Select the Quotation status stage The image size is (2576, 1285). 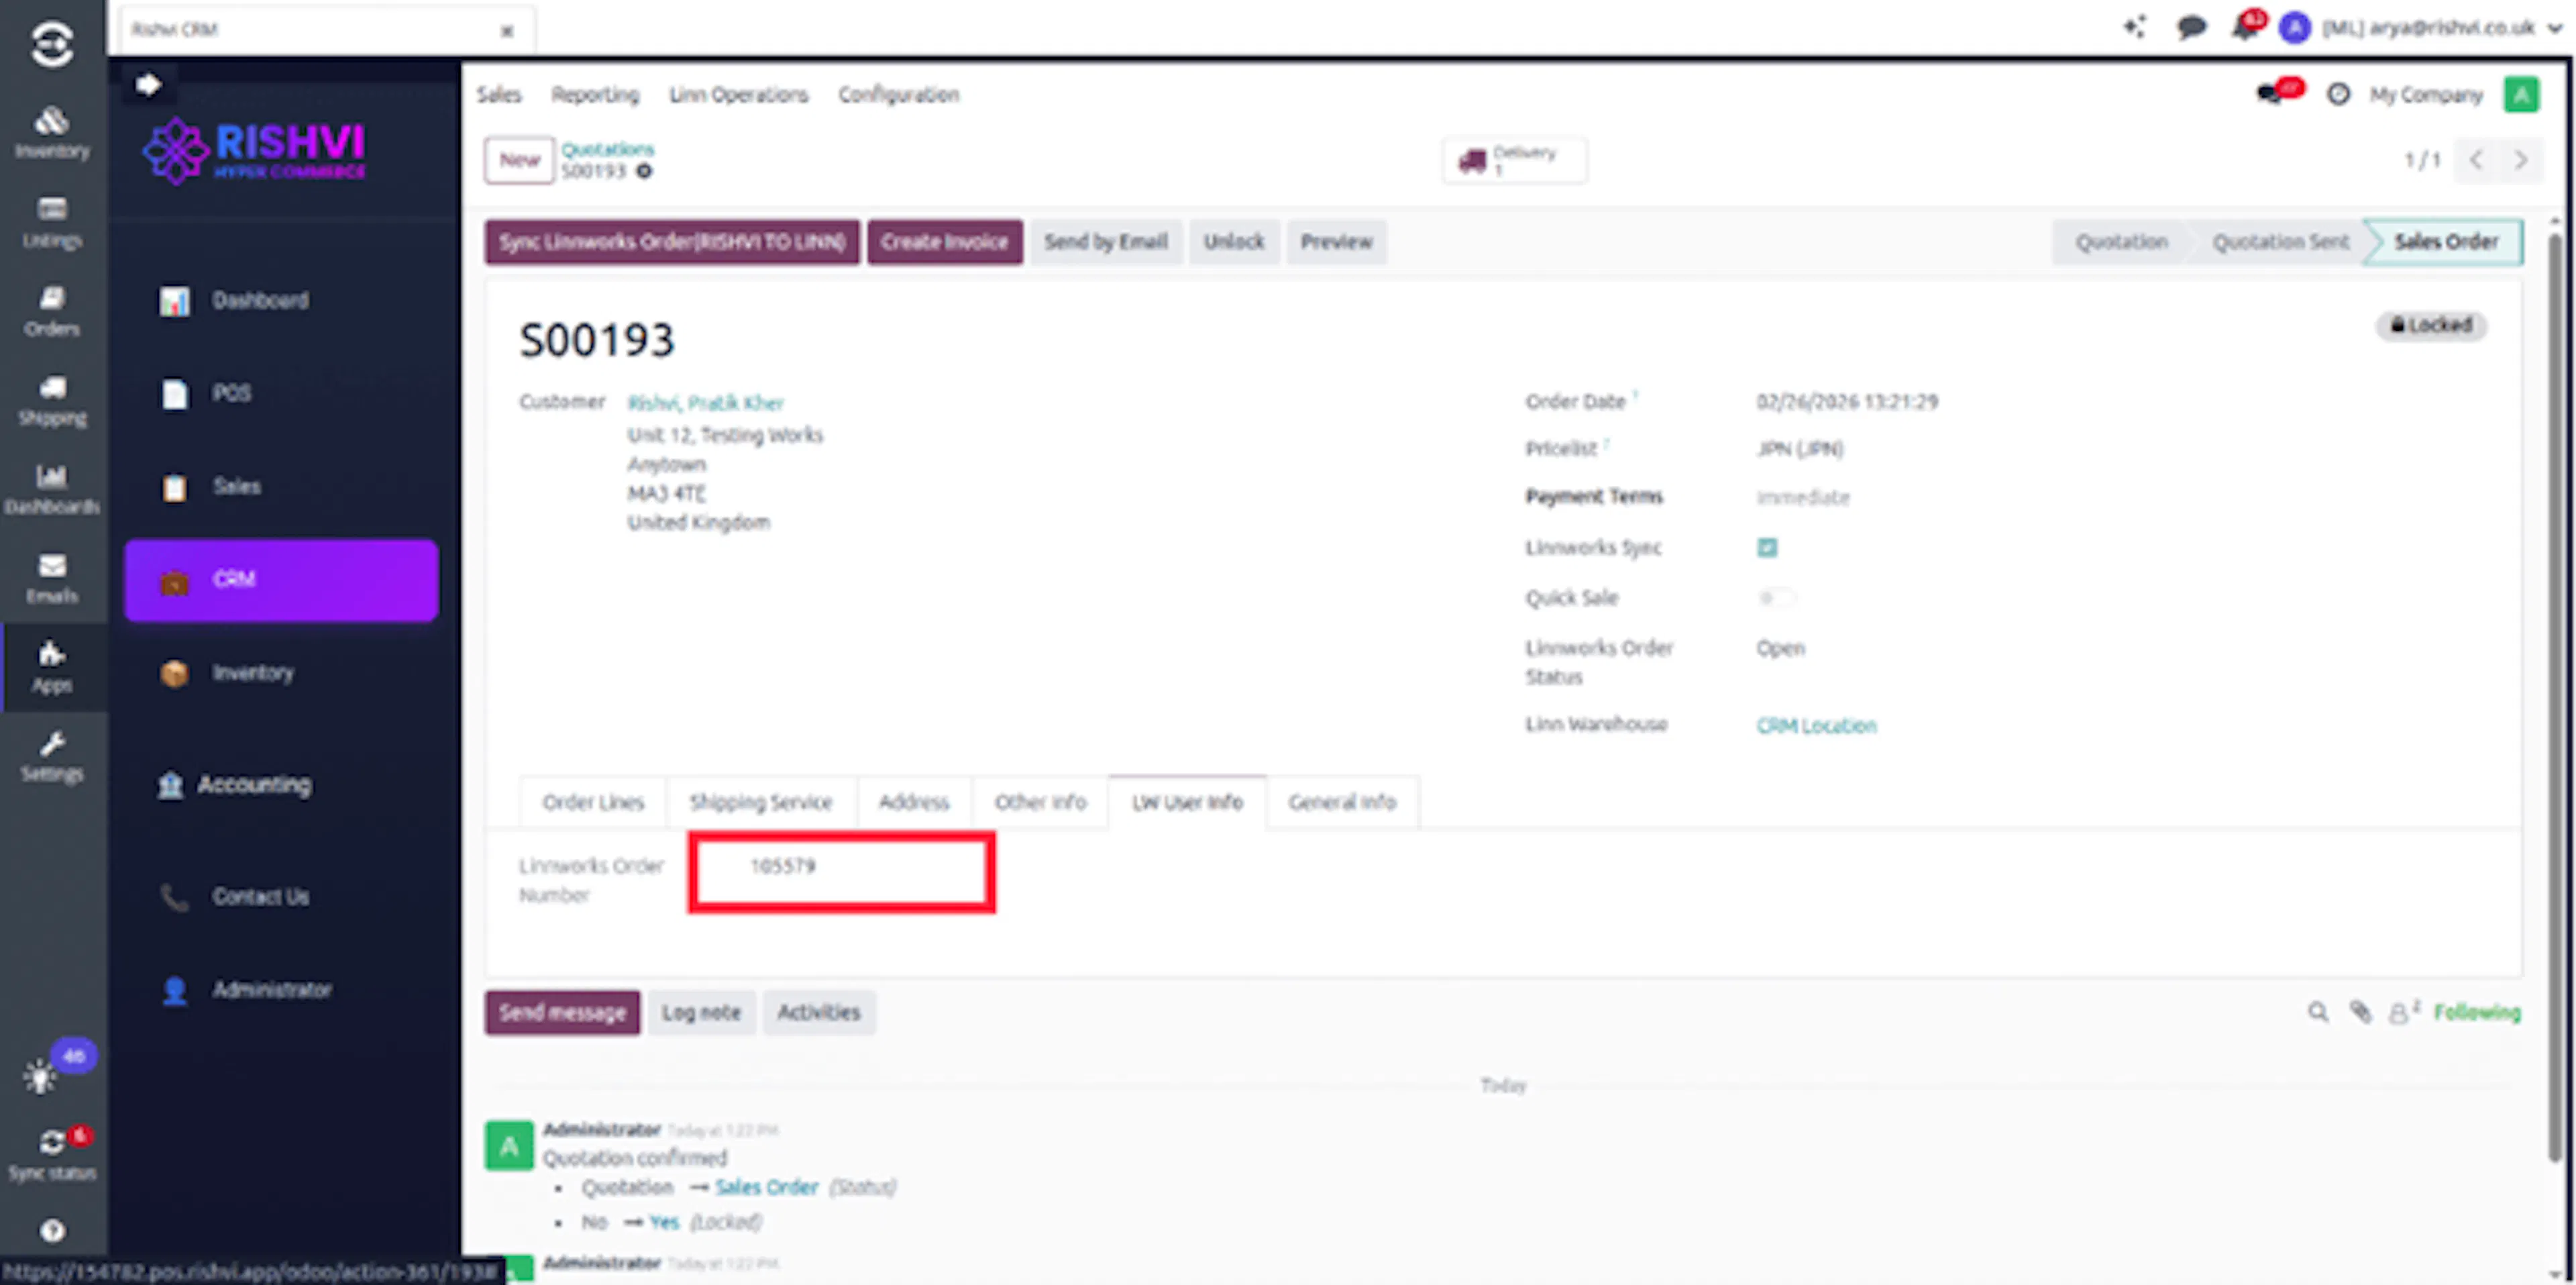point(2121,242)
